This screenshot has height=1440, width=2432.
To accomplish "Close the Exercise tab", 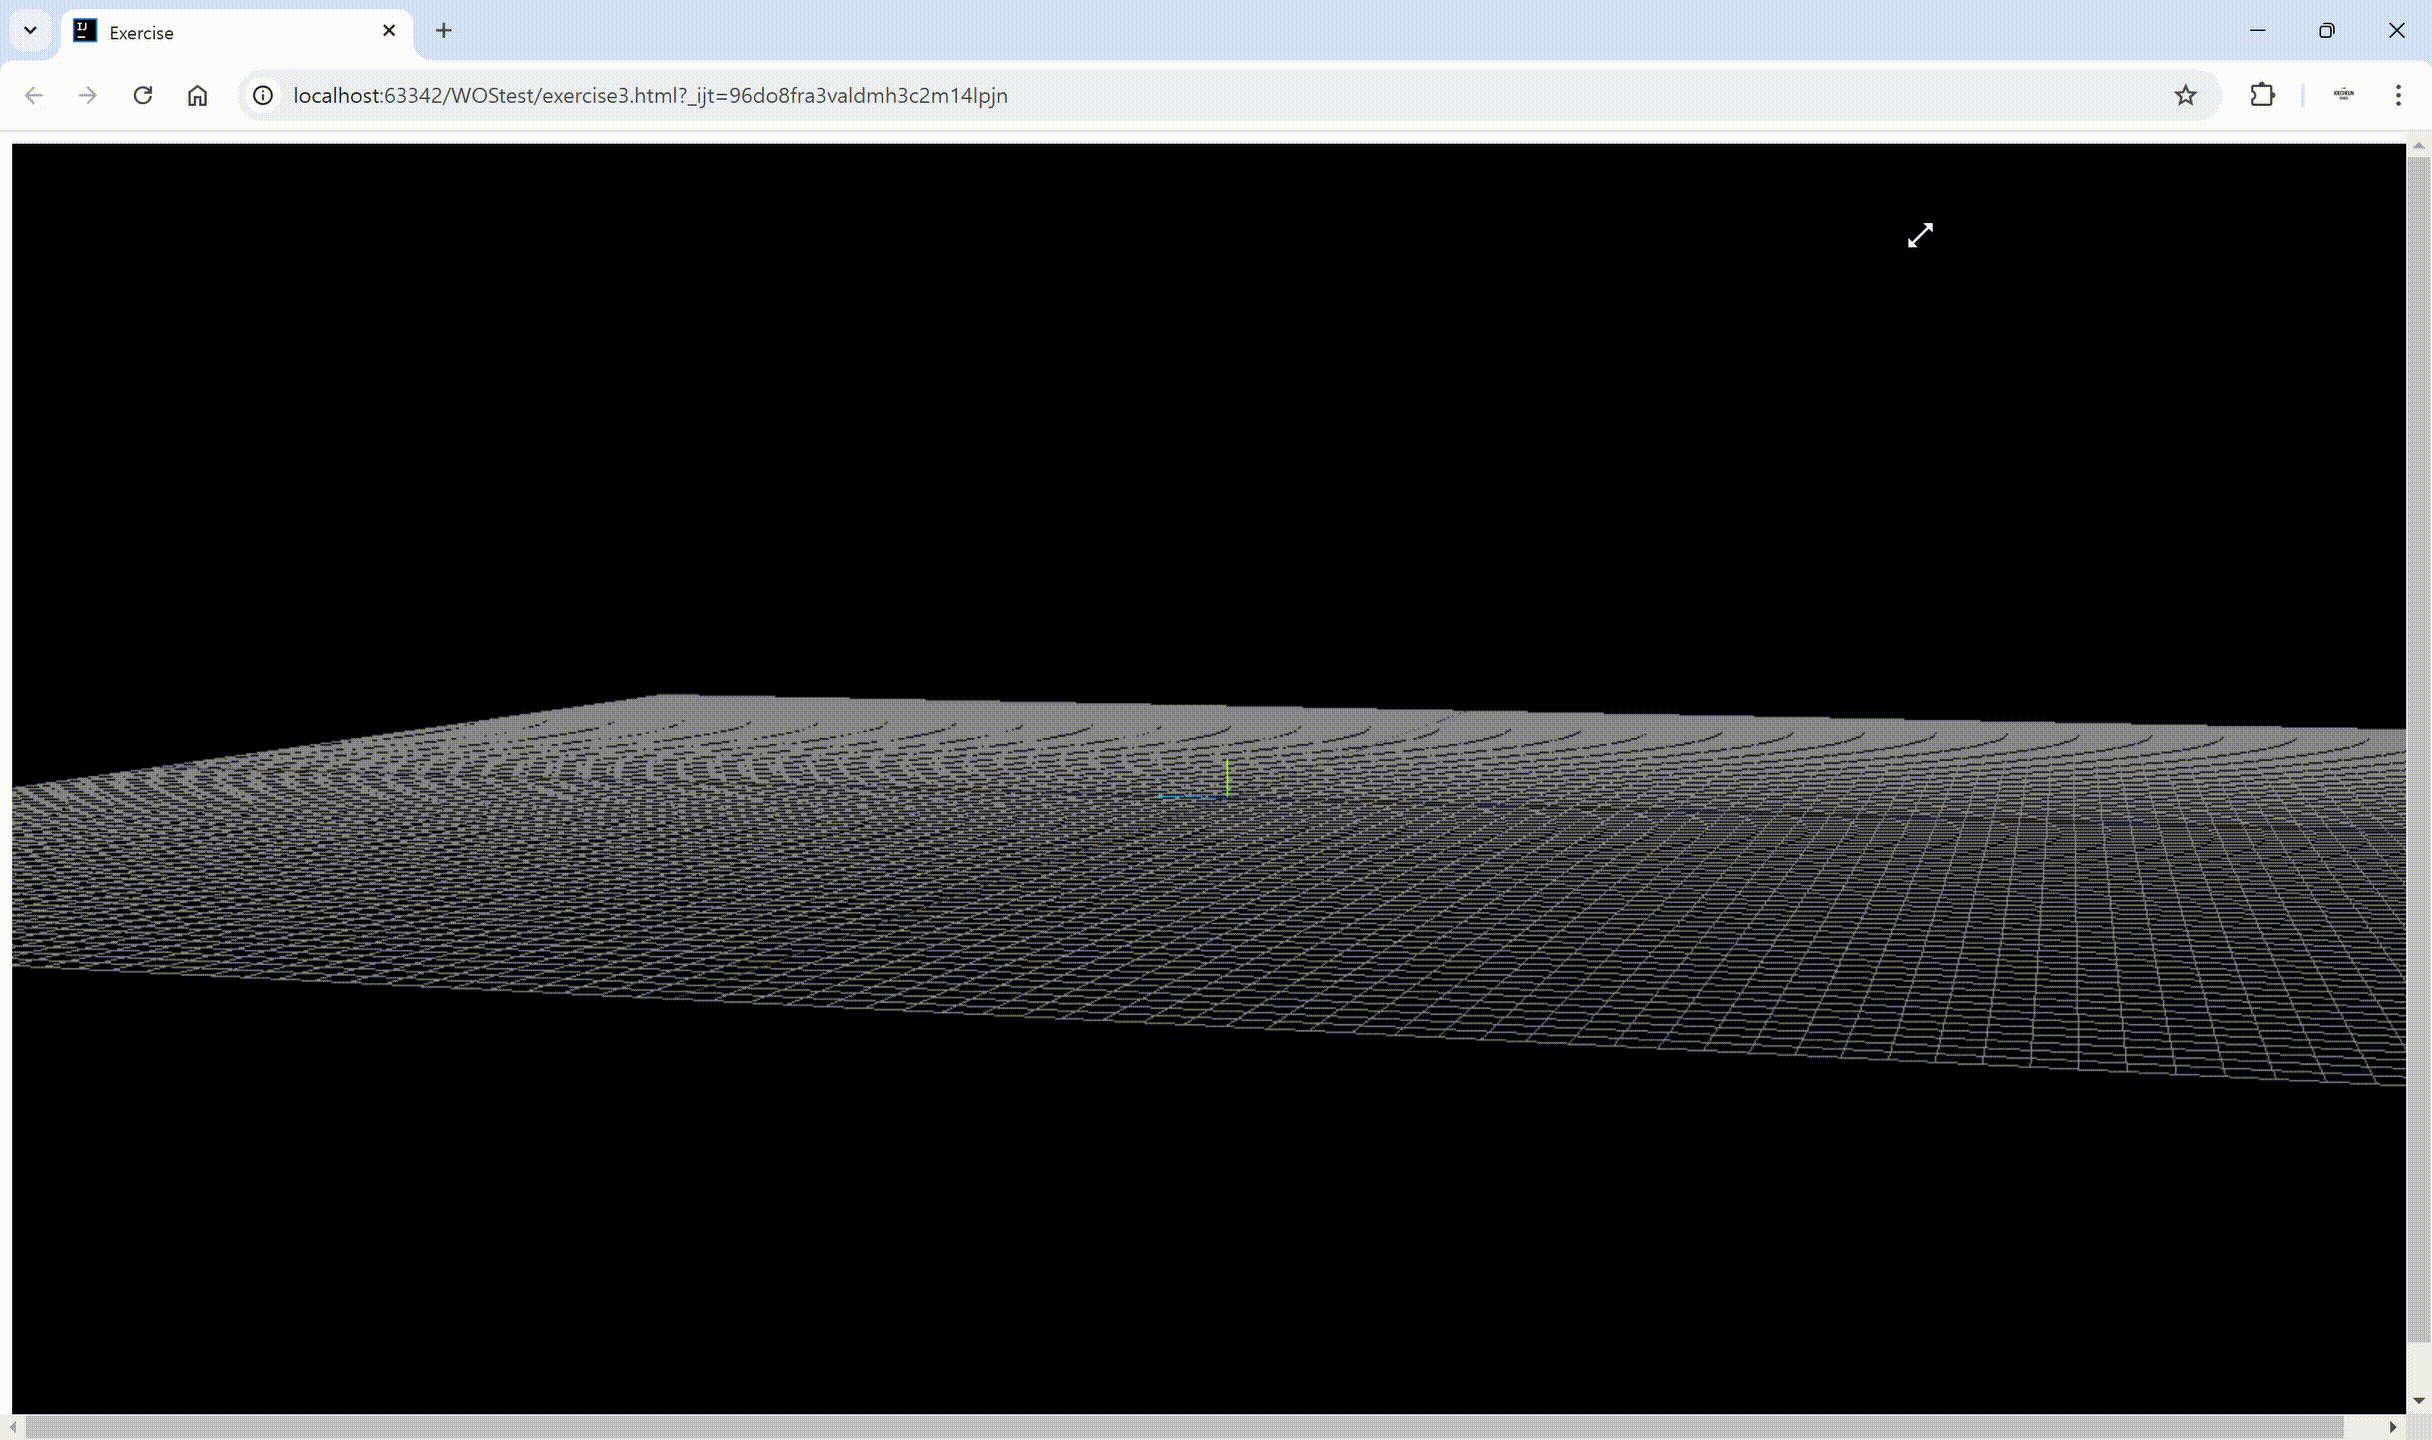I will [x=389, y=31].
